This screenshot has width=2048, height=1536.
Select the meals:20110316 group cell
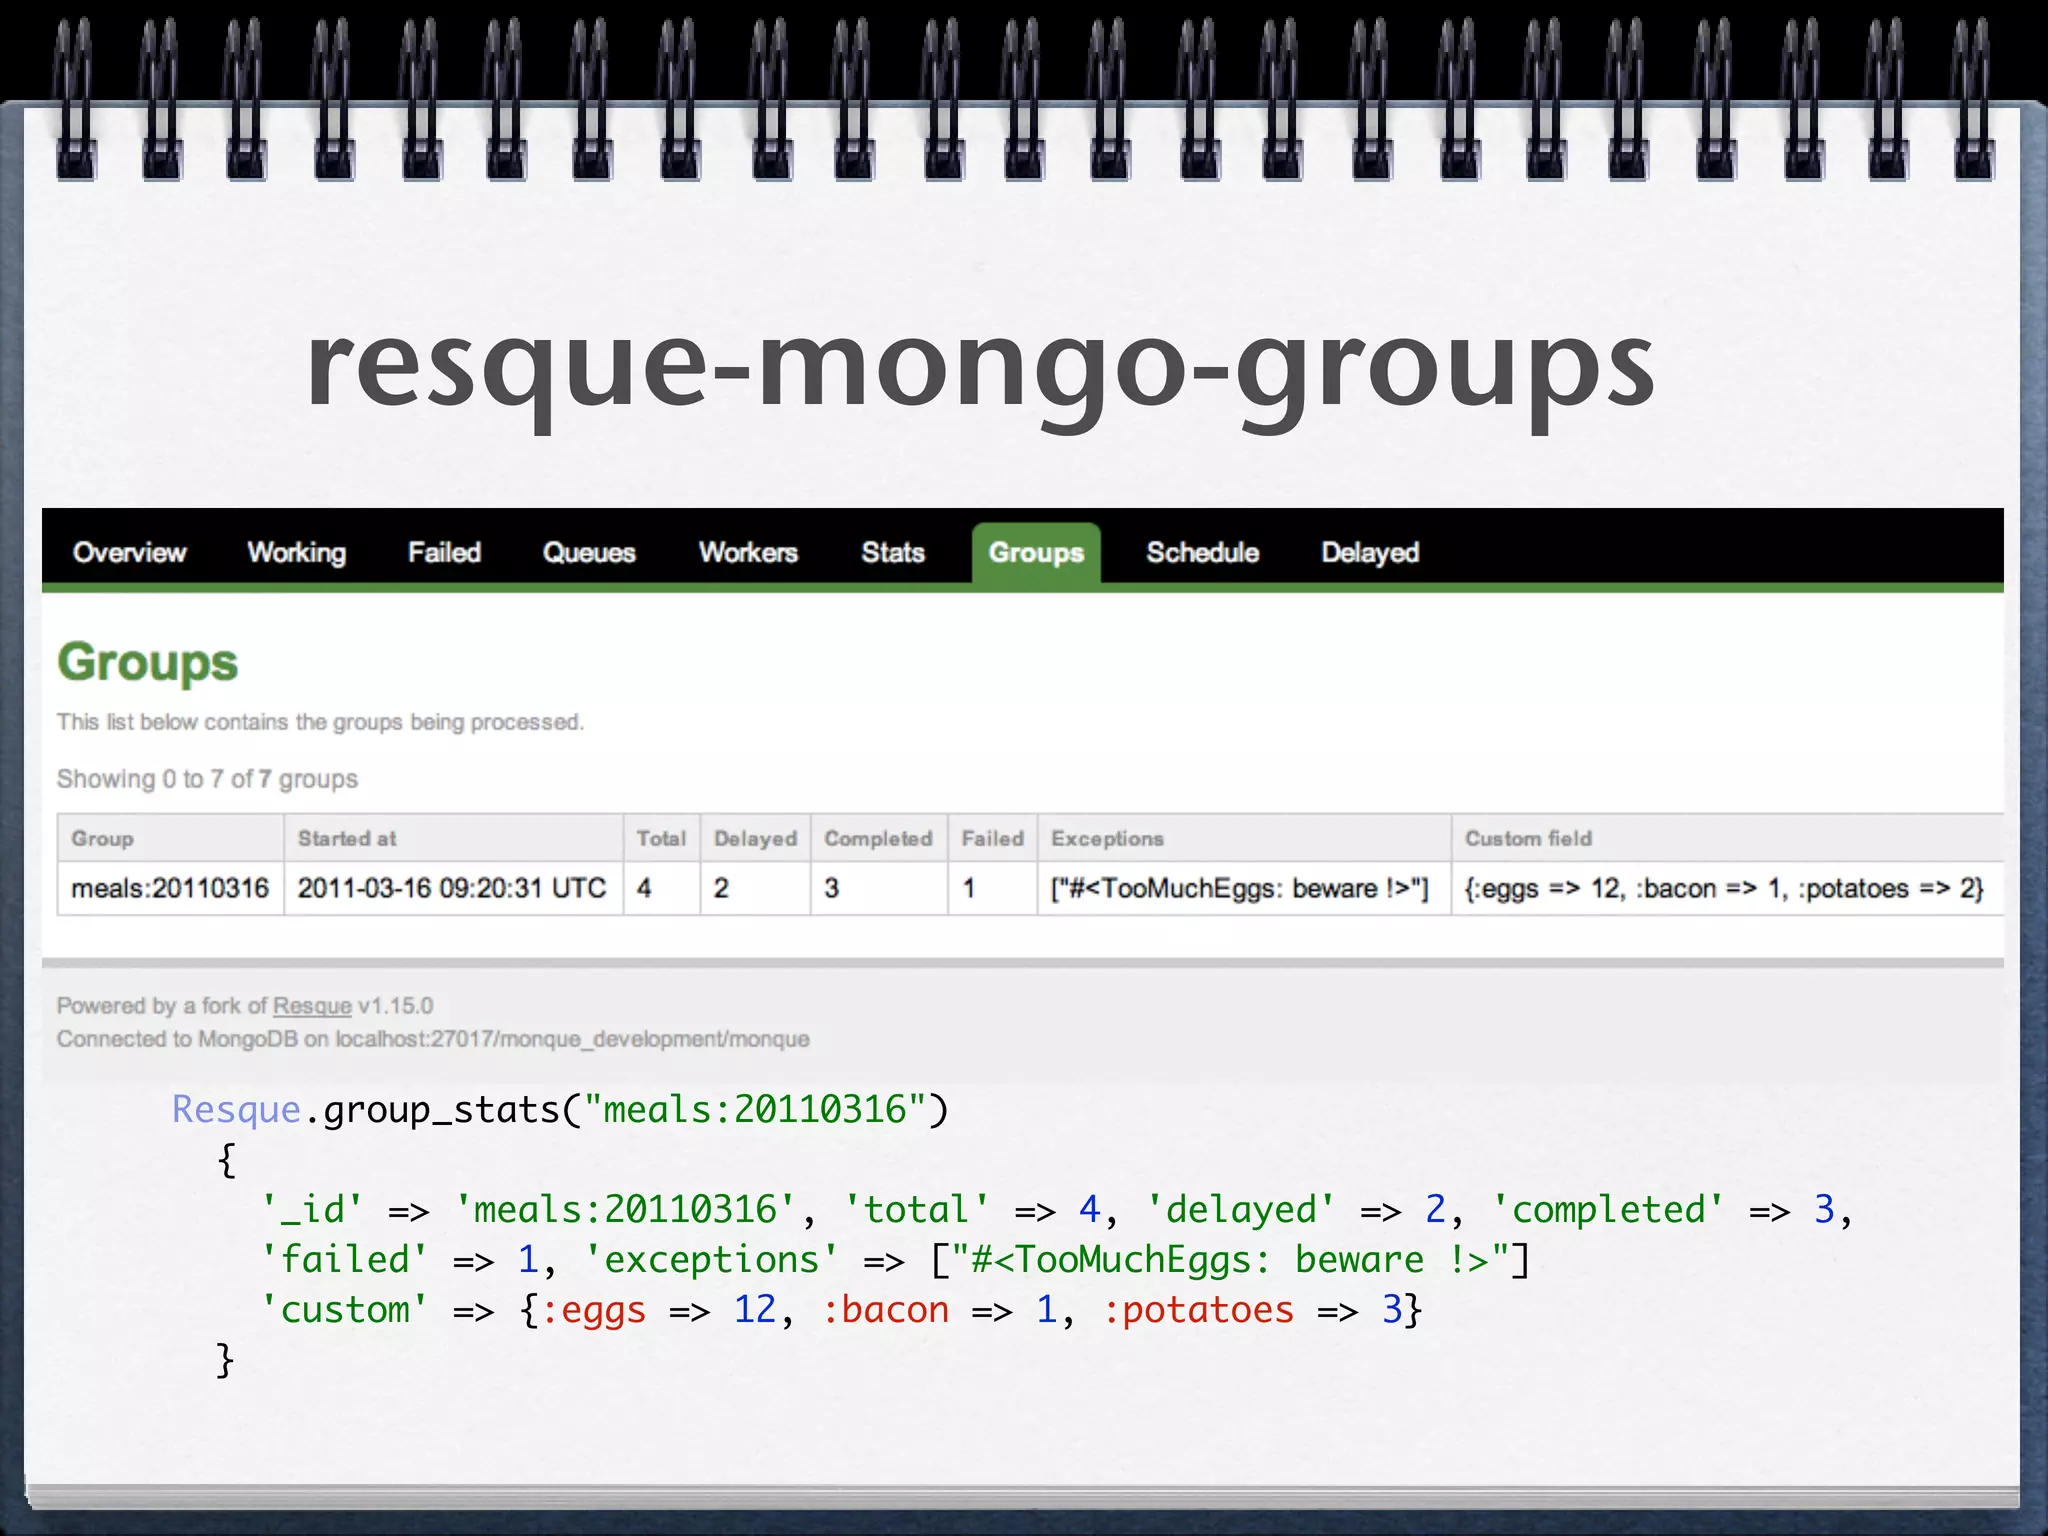coord(171,888)
